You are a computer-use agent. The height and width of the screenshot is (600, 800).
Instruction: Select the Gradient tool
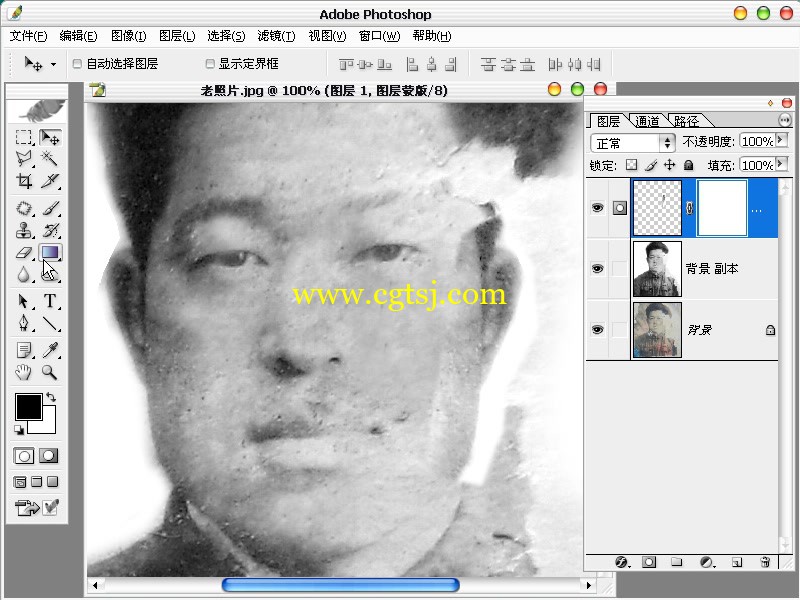[50, 253]
